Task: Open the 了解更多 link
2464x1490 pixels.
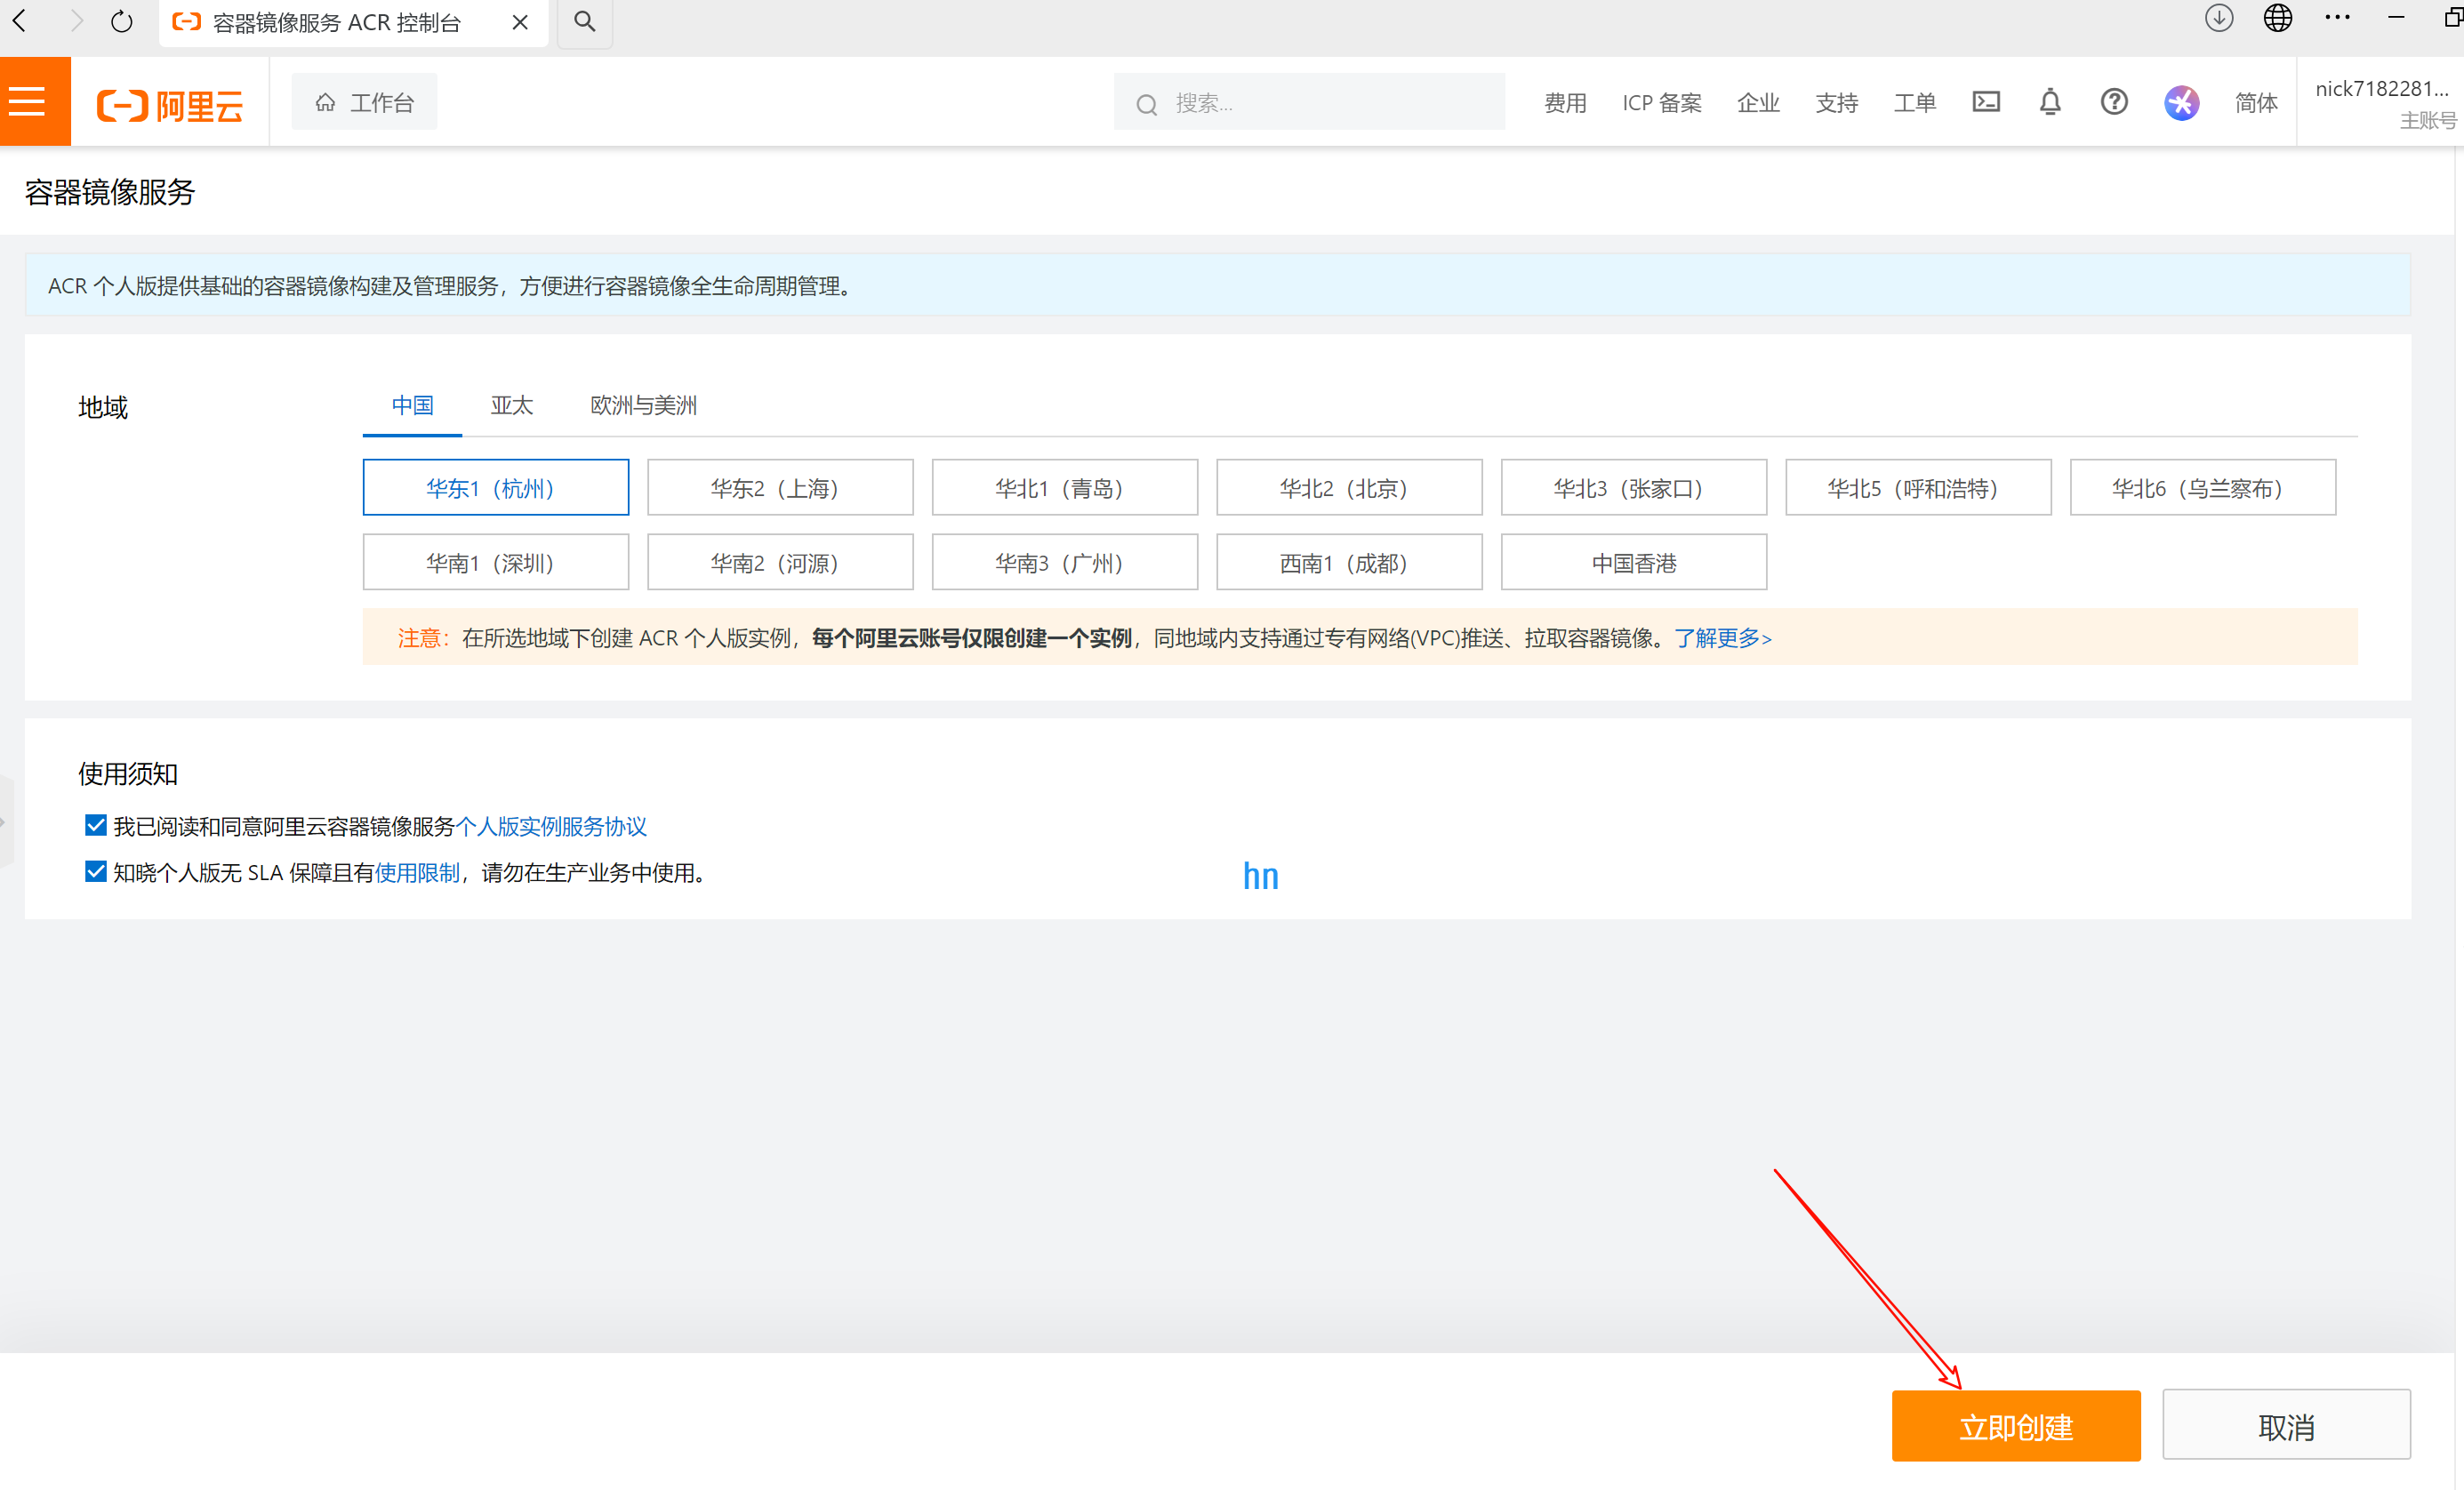Action: pos(1722,638)
